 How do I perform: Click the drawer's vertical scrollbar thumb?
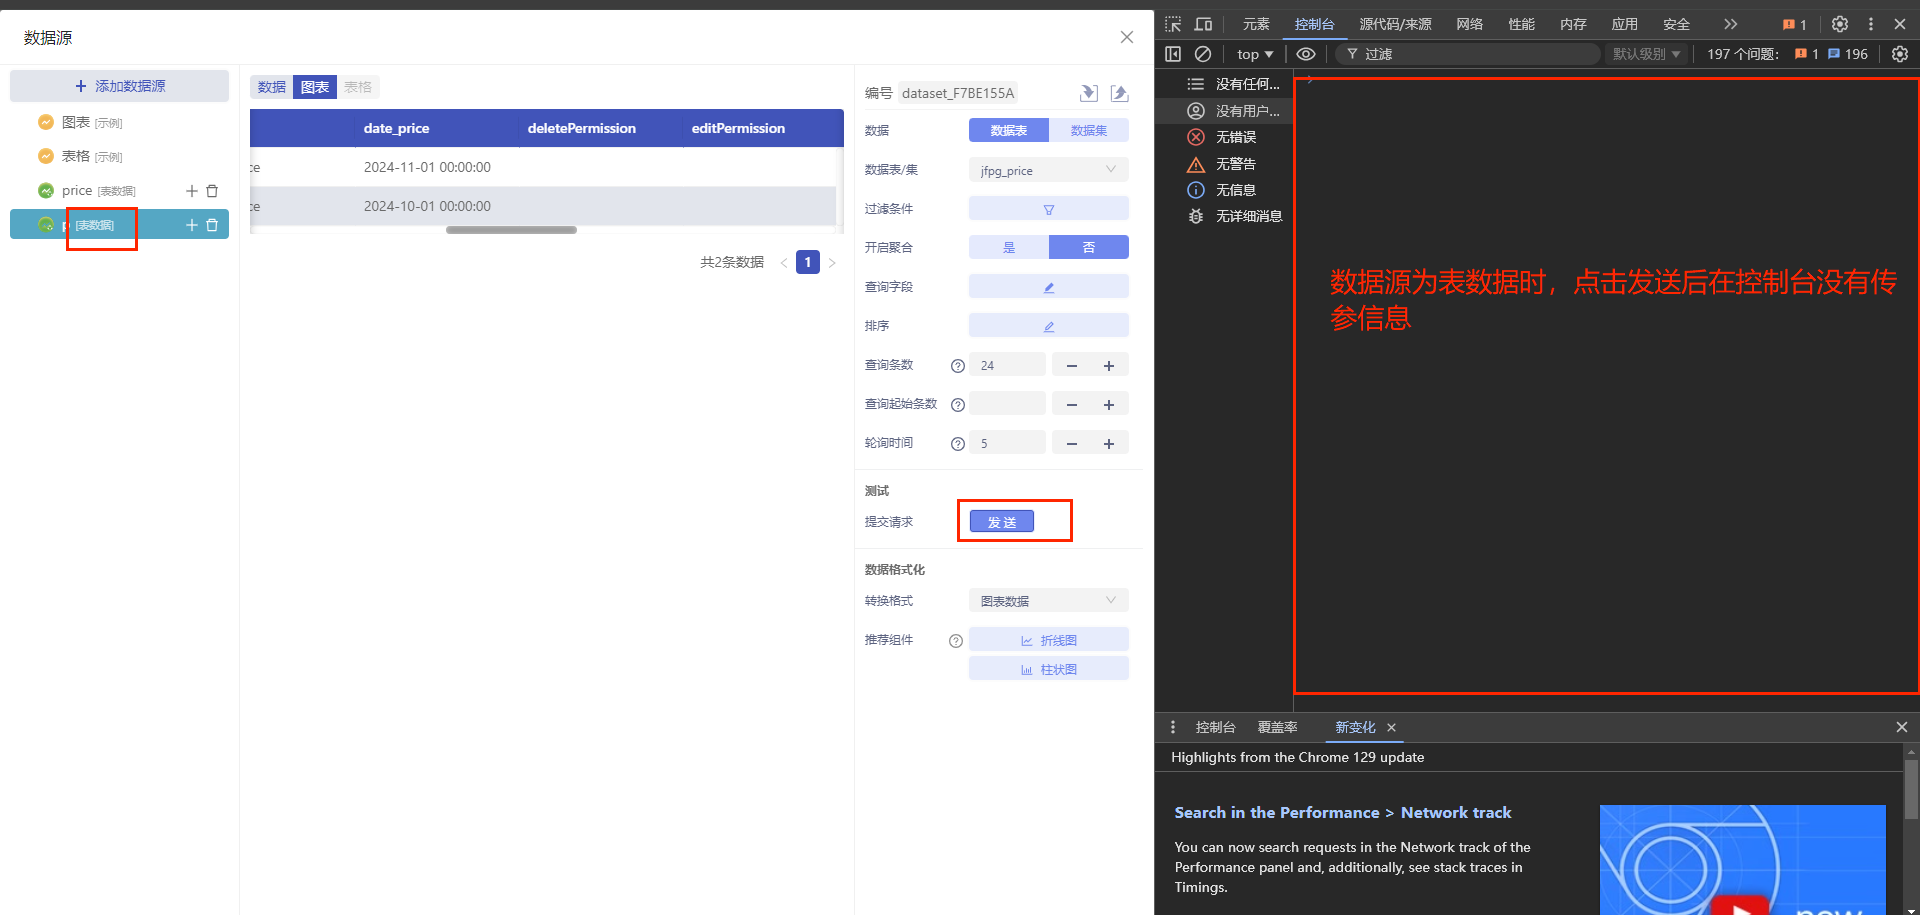1911,790
